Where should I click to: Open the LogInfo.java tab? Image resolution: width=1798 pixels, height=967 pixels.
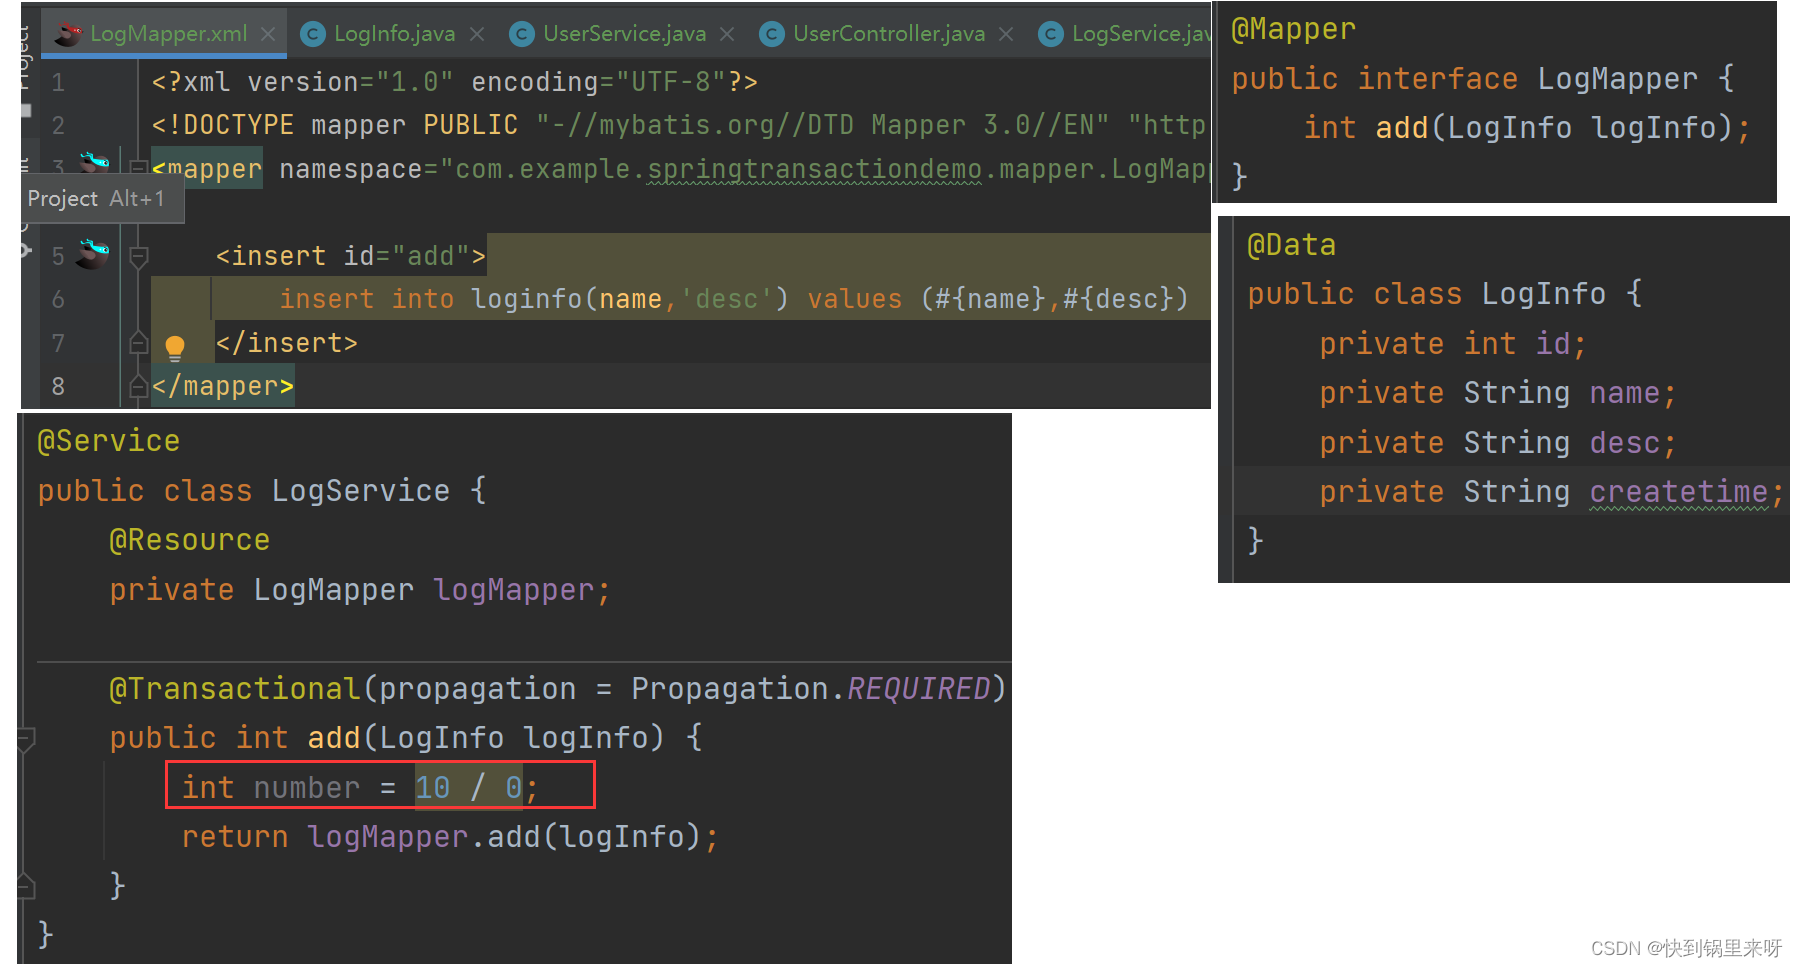pyautogui.click(x=394, y=34)
